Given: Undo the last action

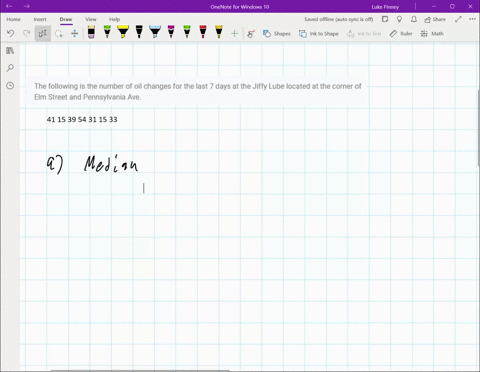Looking at the screenshot, I should [11, 33].
